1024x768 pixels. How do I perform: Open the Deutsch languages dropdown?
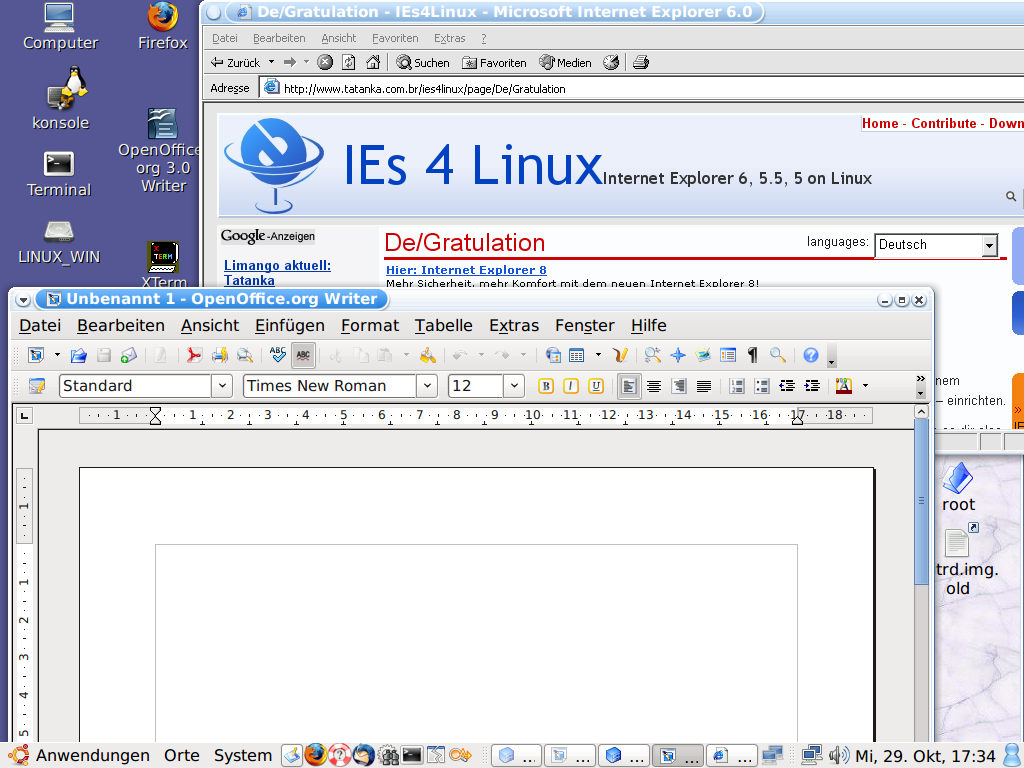[x=989, y=245]
